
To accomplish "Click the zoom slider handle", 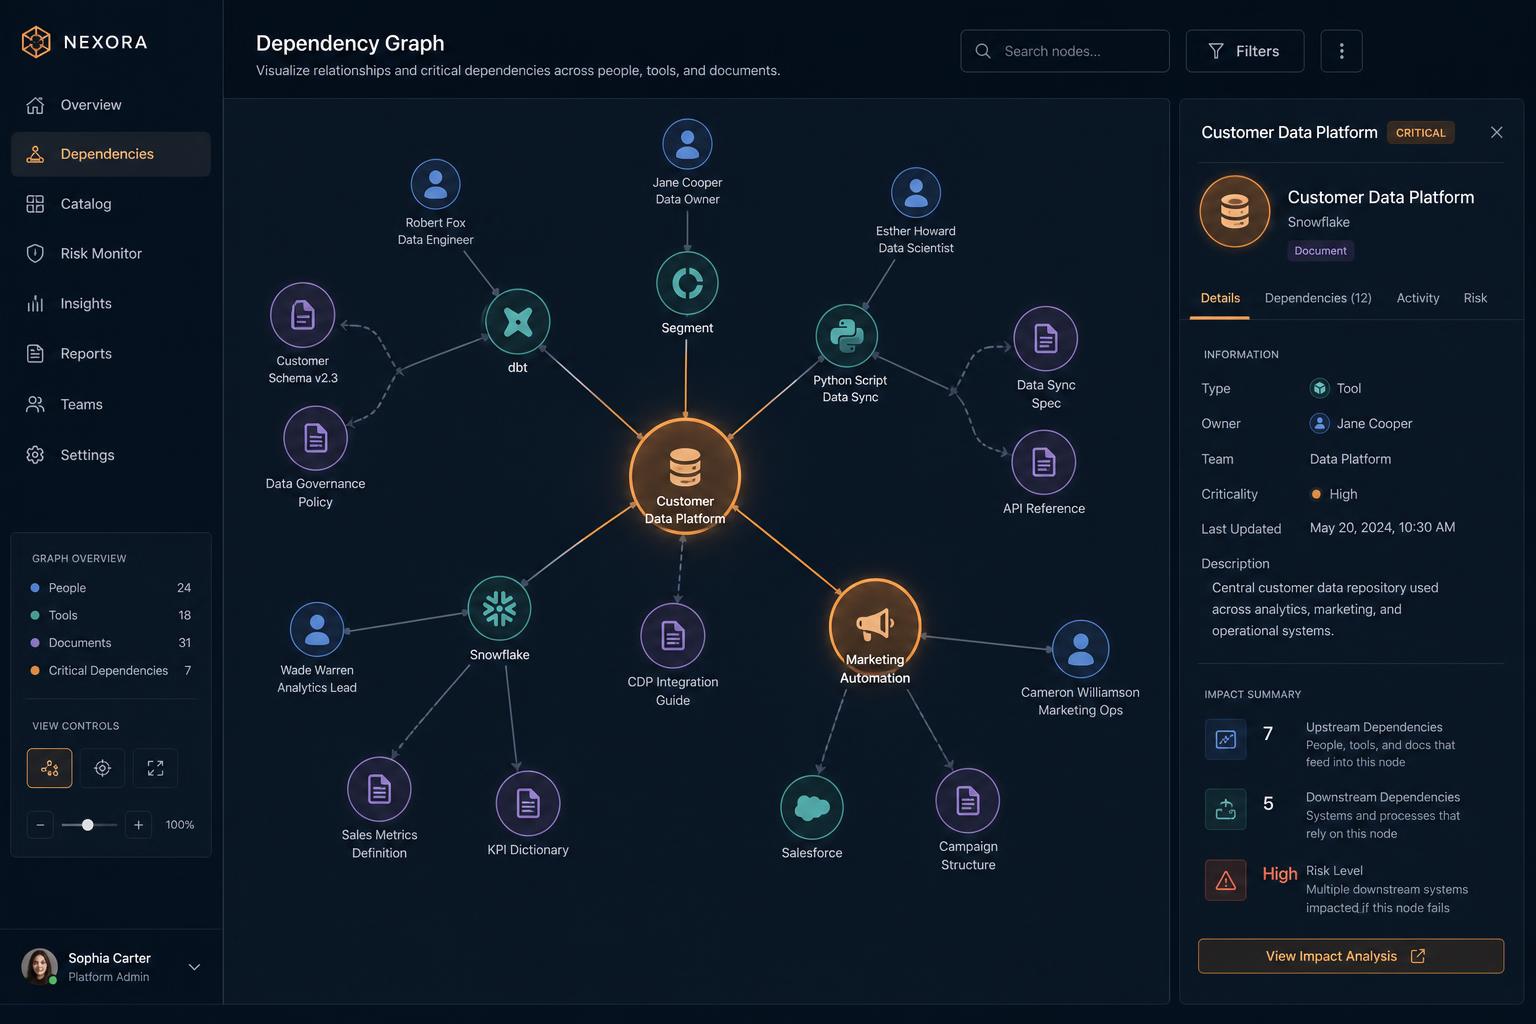I will pyautogui.click(x=88, y=825).
